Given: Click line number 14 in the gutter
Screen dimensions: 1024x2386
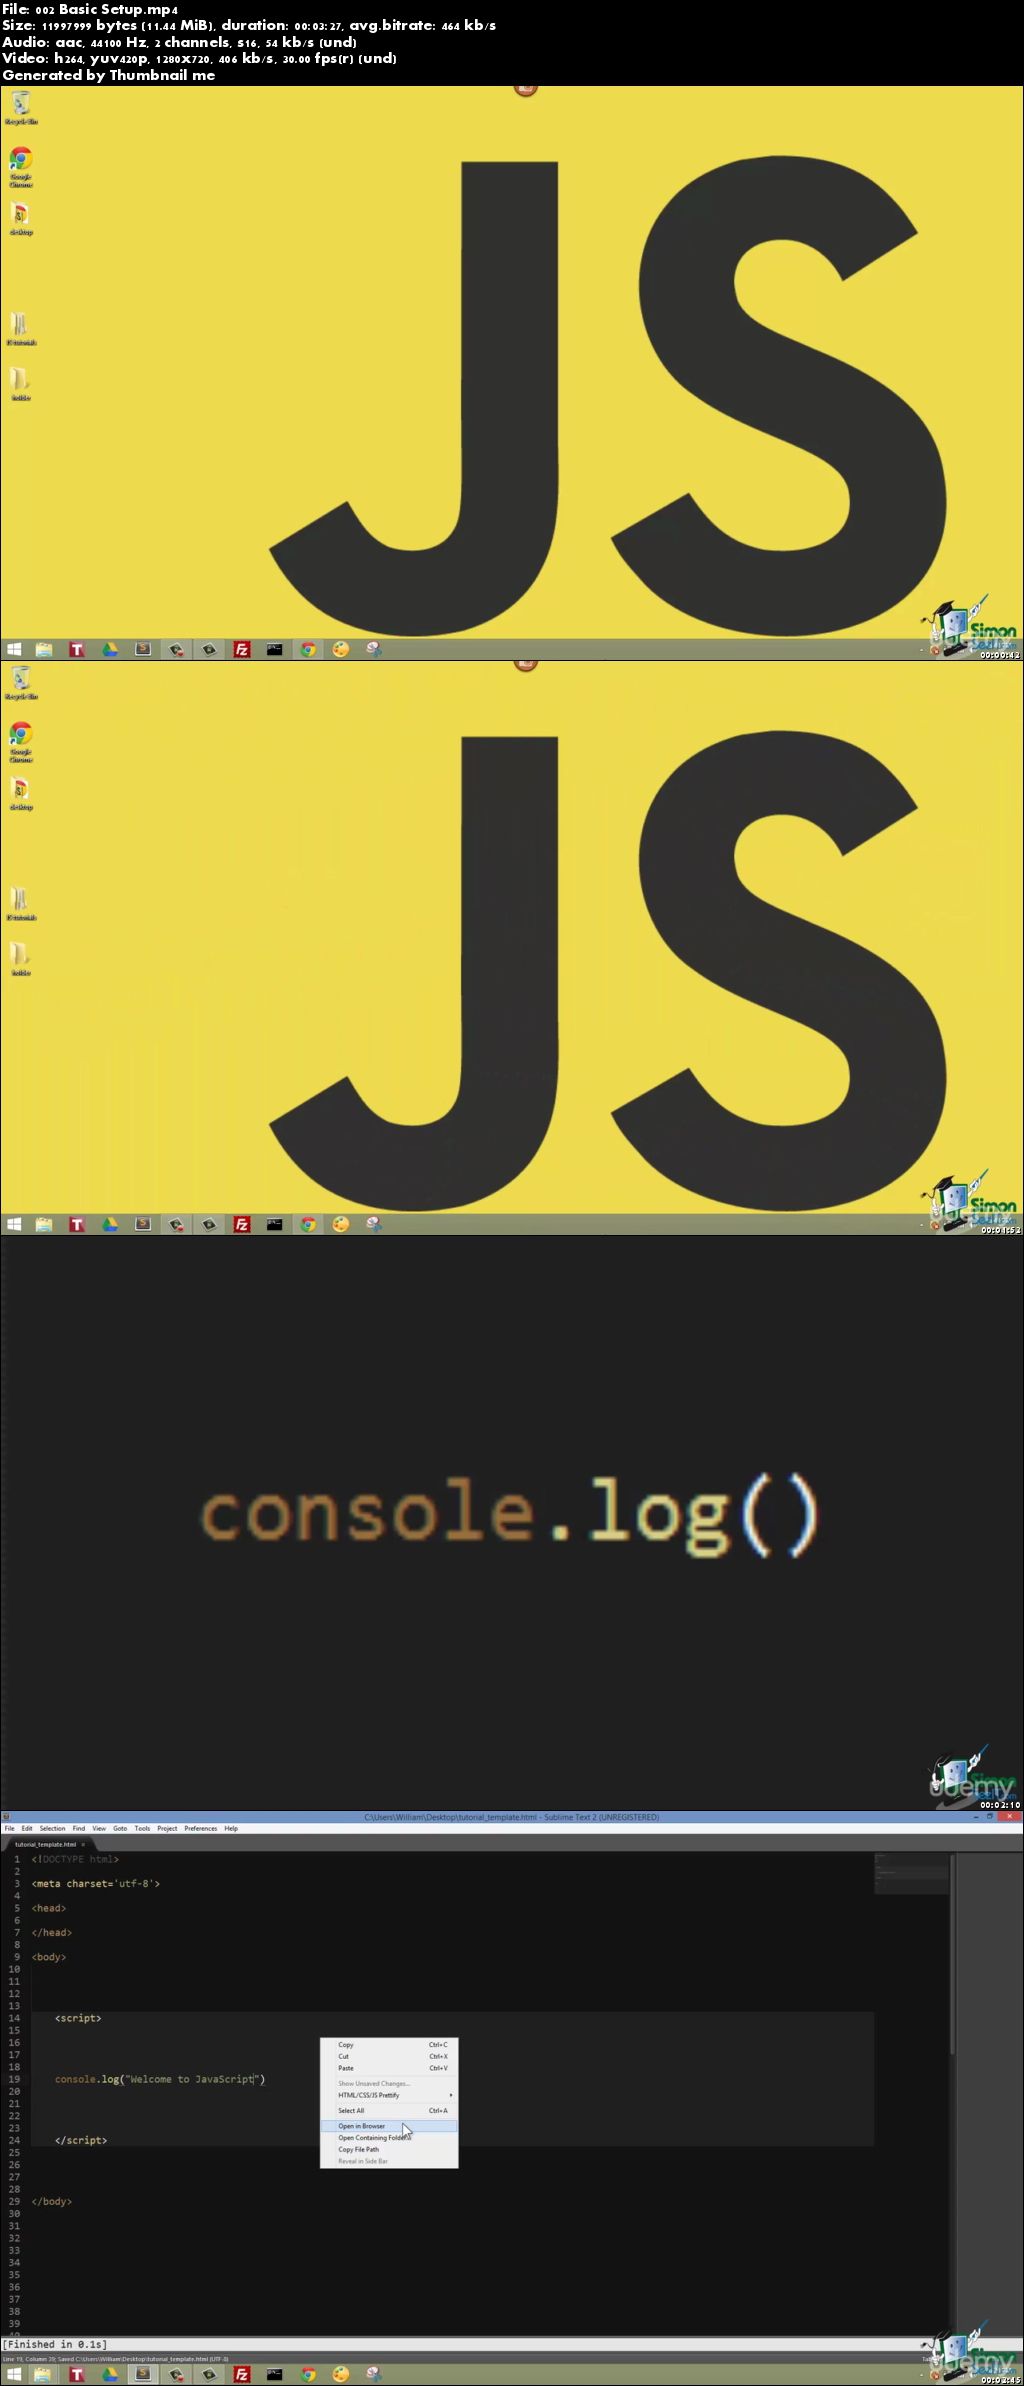Looking at the screenshot, I should click(x=14, y=2018).
